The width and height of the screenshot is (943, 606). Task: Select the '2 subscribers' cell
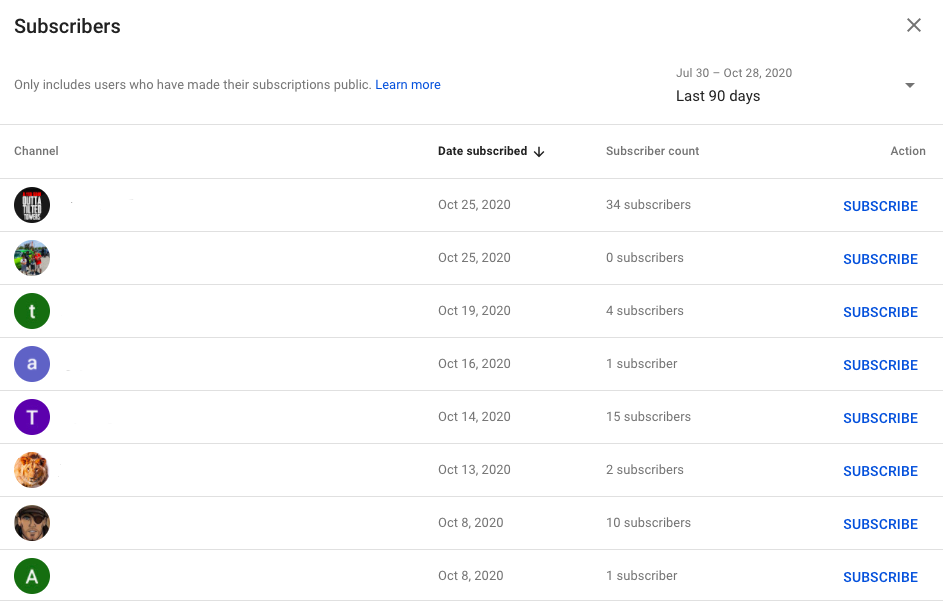pyautogui.click(x=645, y=469)
